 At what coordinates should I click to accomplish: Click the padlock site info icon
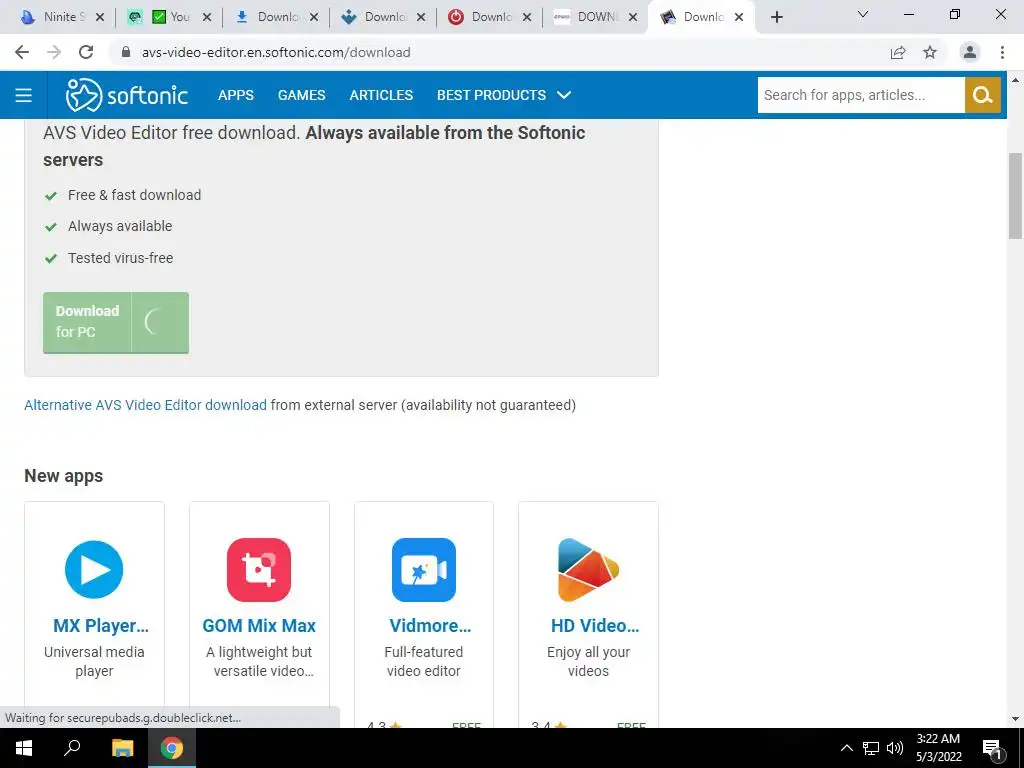click(x=126, y=52)
